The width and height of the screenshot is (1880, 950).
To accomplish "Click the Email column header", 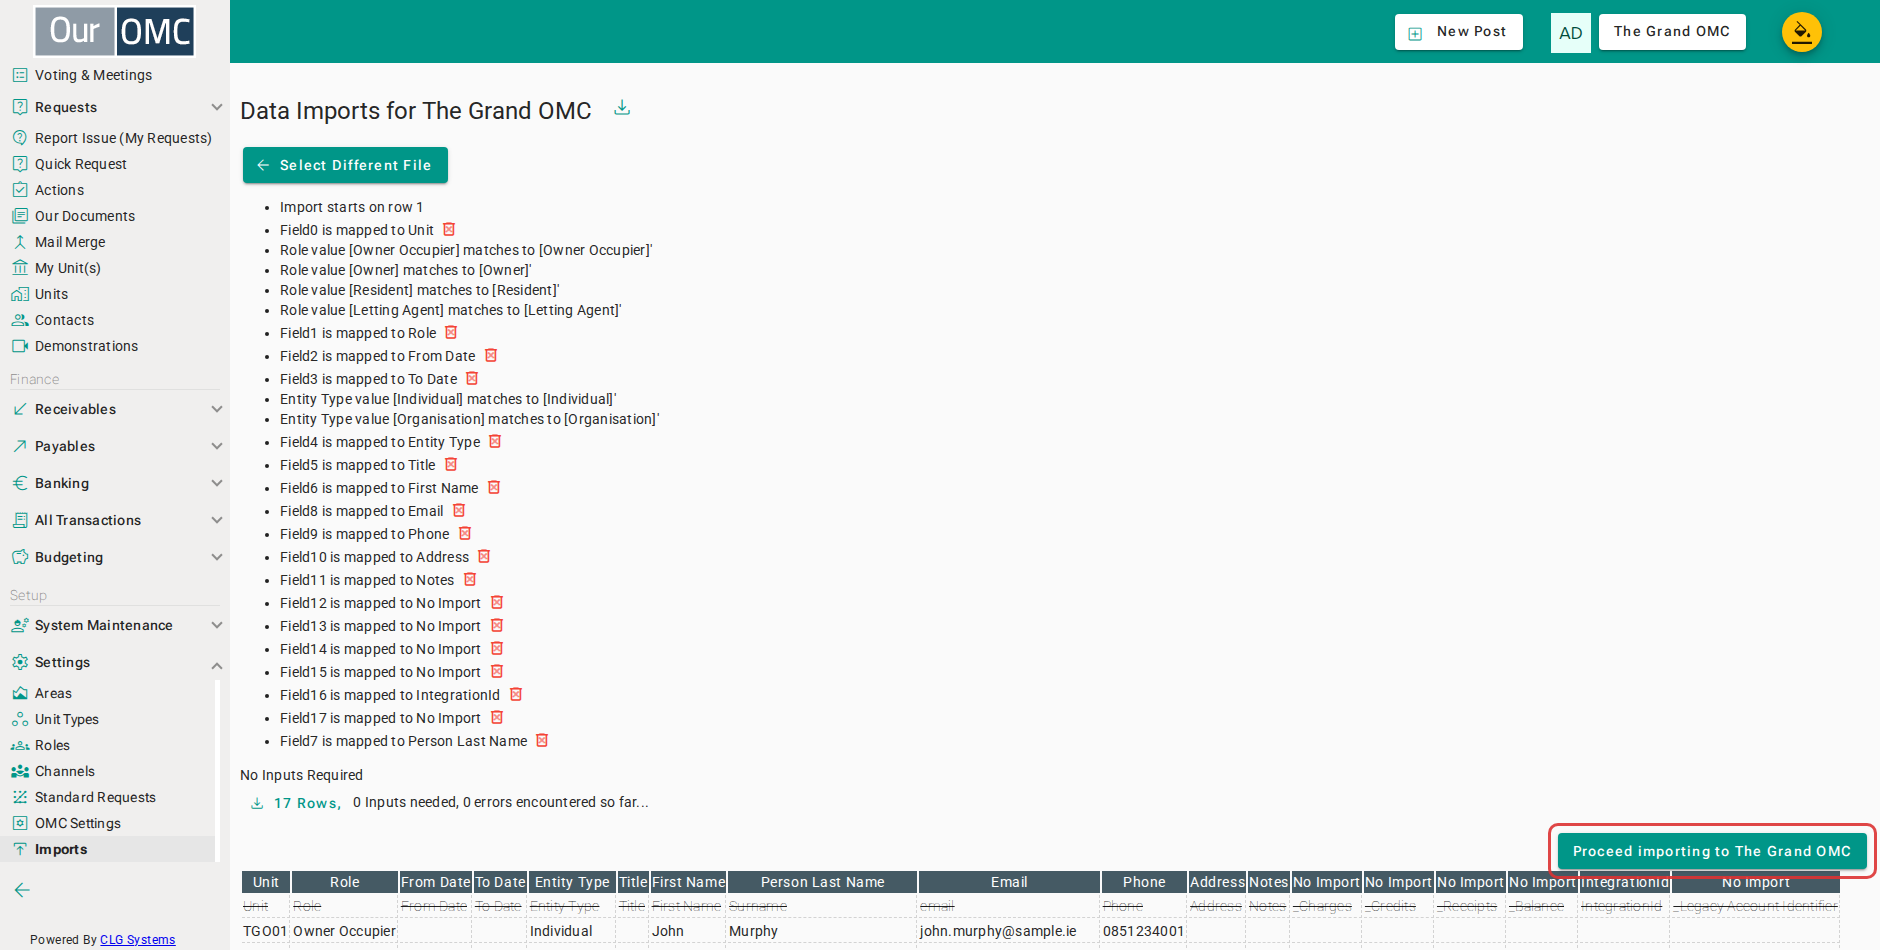I will (x=1009, y=882).
